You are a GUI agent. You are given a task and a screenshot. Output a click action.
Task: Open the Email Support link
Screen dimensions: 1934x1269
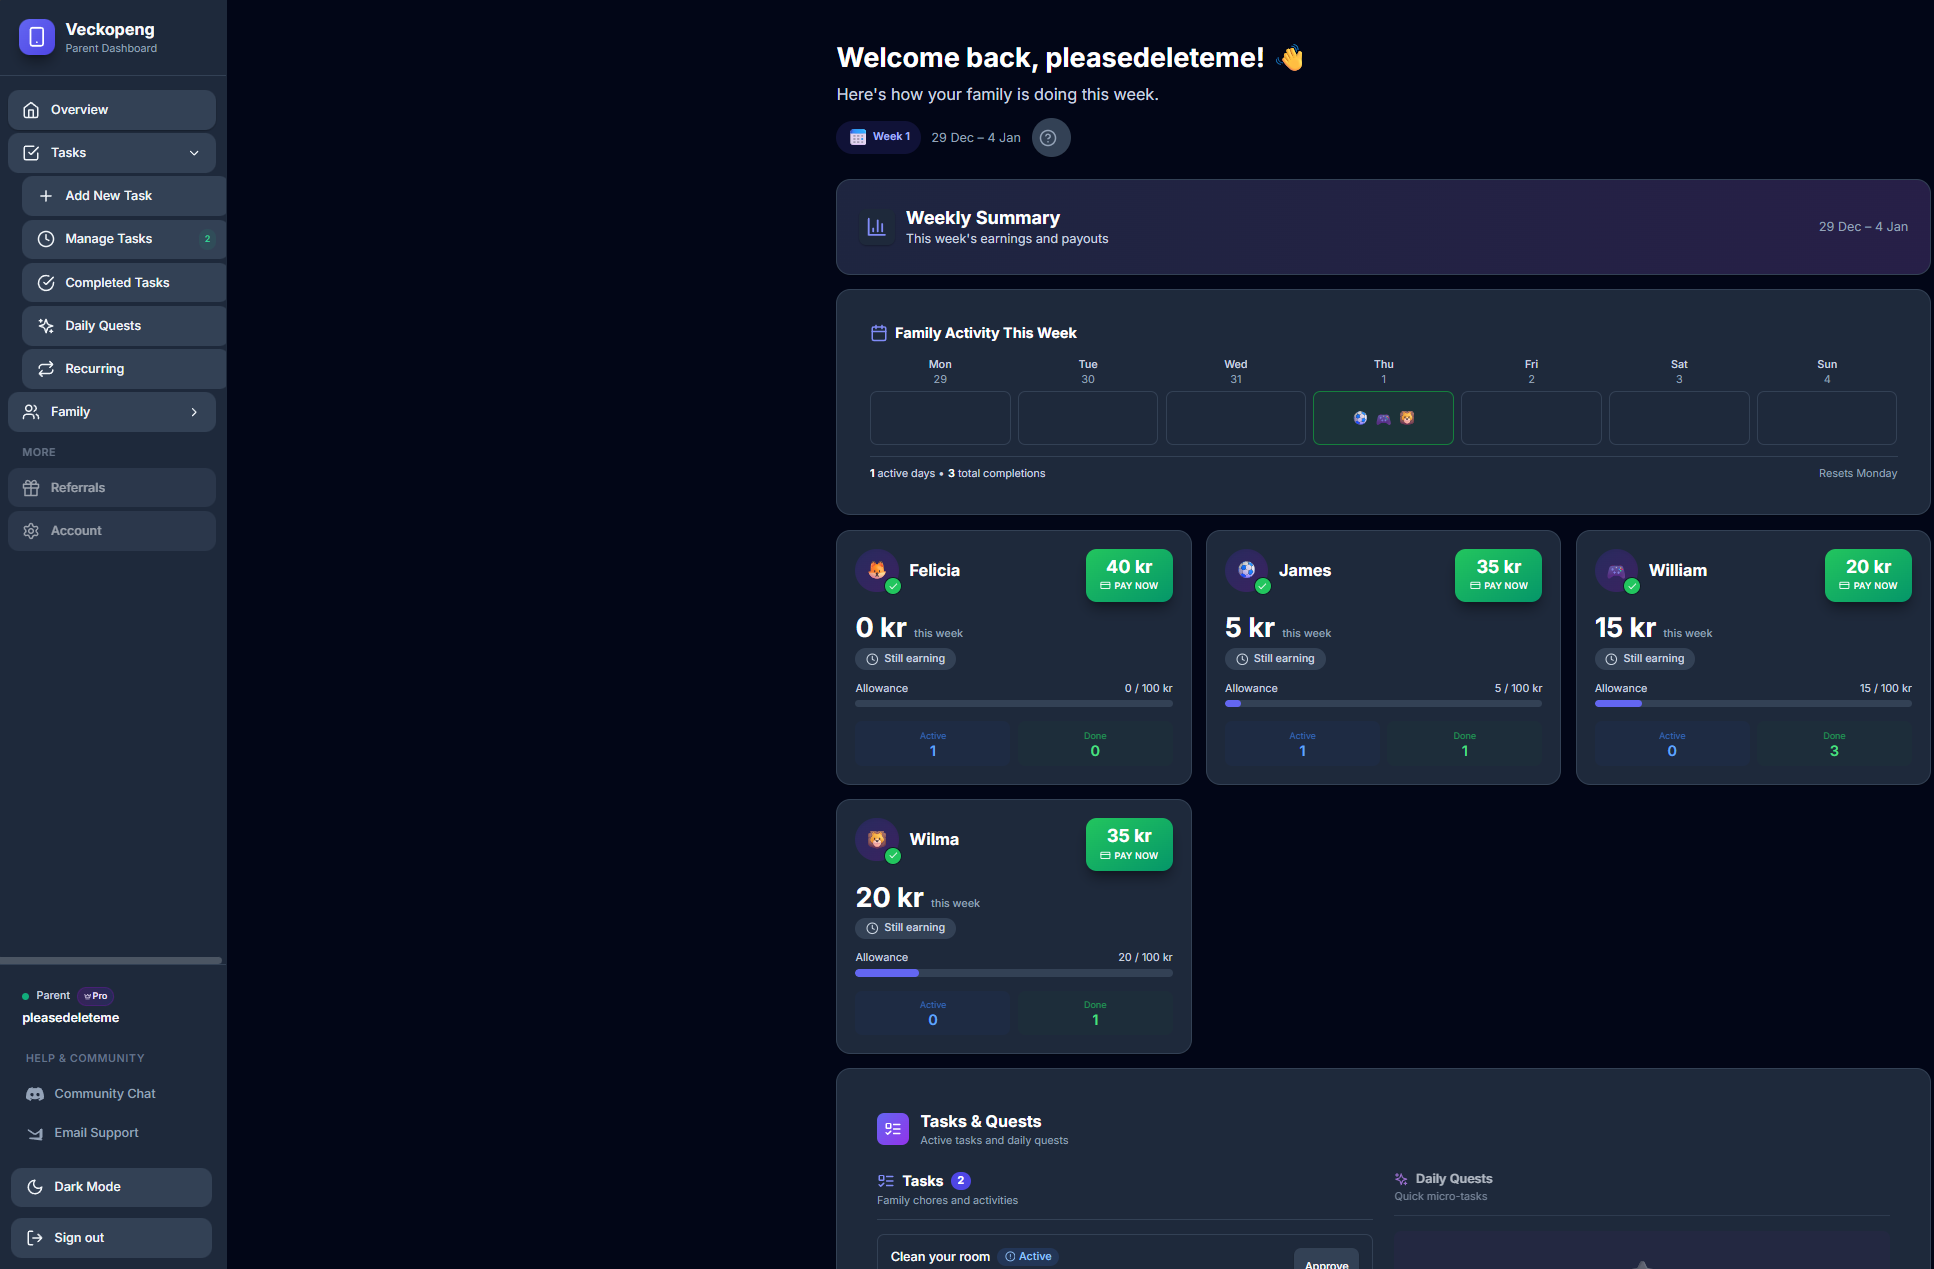[x=96, y=1133]
